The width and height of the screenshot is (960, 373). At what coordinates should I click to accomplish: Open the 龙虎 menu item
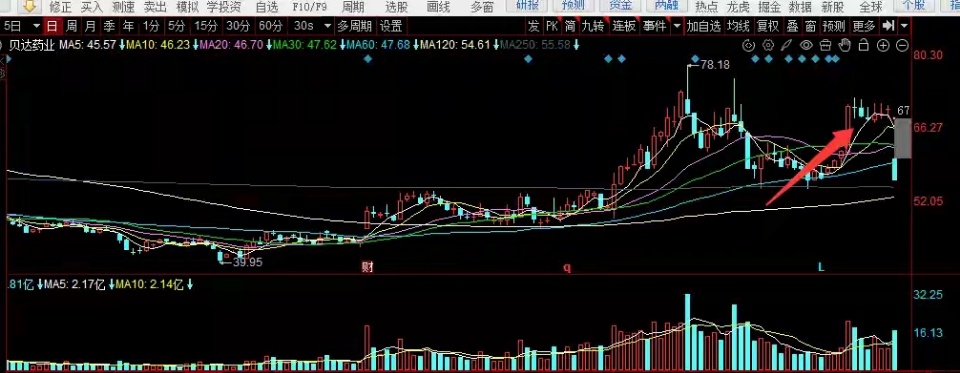[x=738, y=7]
